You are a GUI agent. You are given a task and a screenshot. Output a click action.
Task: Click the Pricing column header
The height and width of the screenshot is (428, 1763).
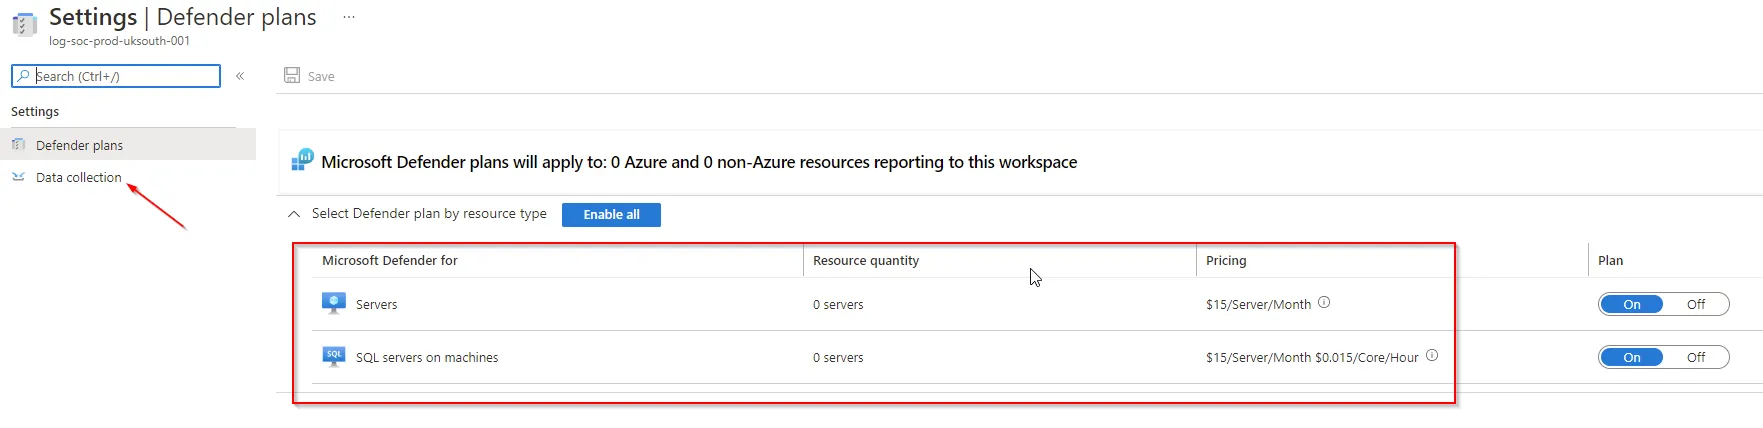point(1226,260)
